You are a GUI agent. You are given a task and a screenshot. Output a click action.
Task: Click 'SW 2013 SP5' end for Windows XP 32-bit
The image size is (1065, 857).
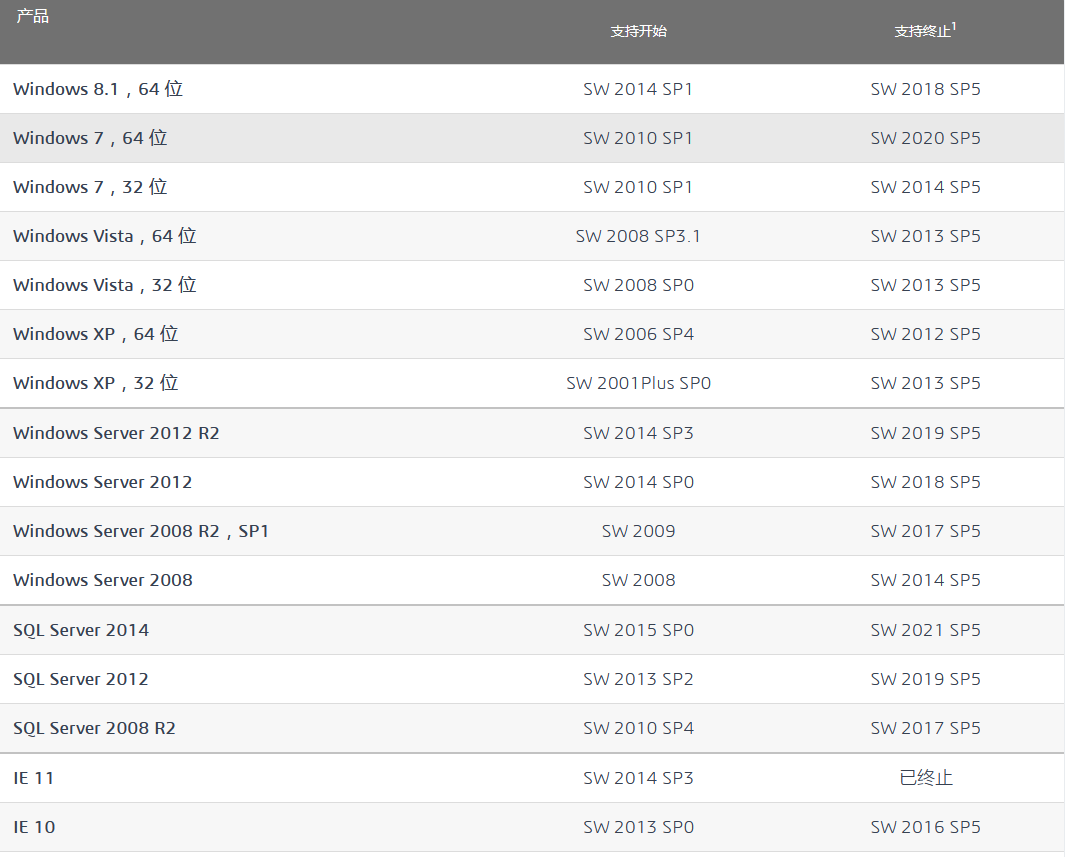coord(925,382)
